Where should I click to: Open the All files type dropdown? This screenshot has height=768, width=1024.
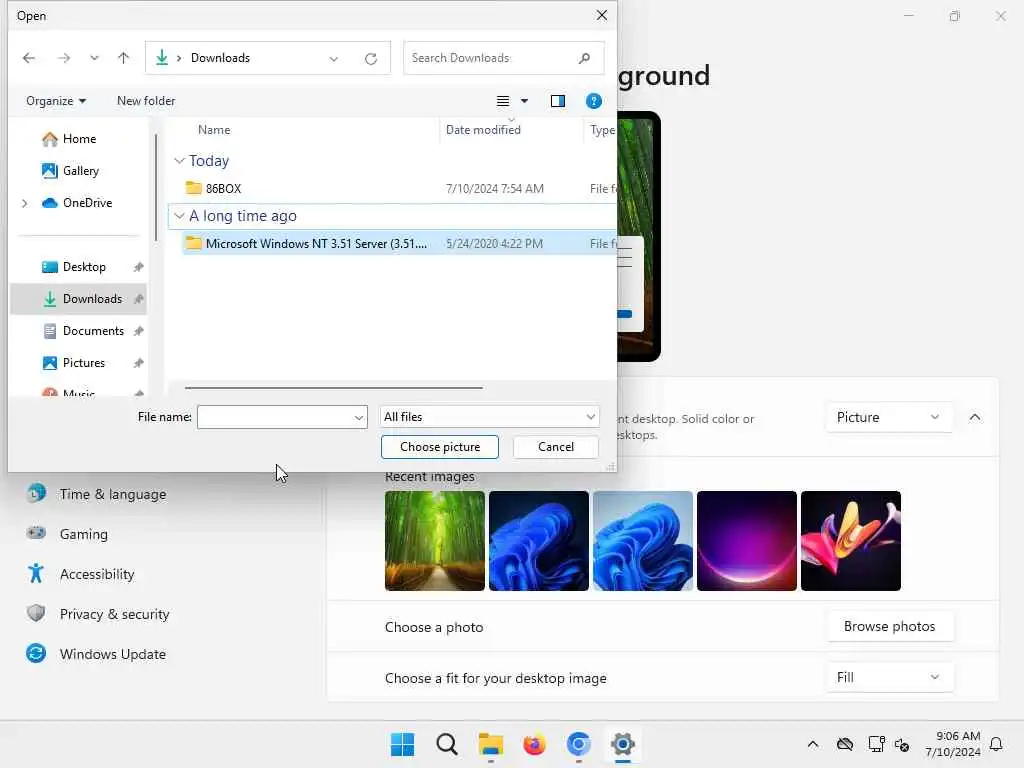pyautogui.click(x=489, y=417)
